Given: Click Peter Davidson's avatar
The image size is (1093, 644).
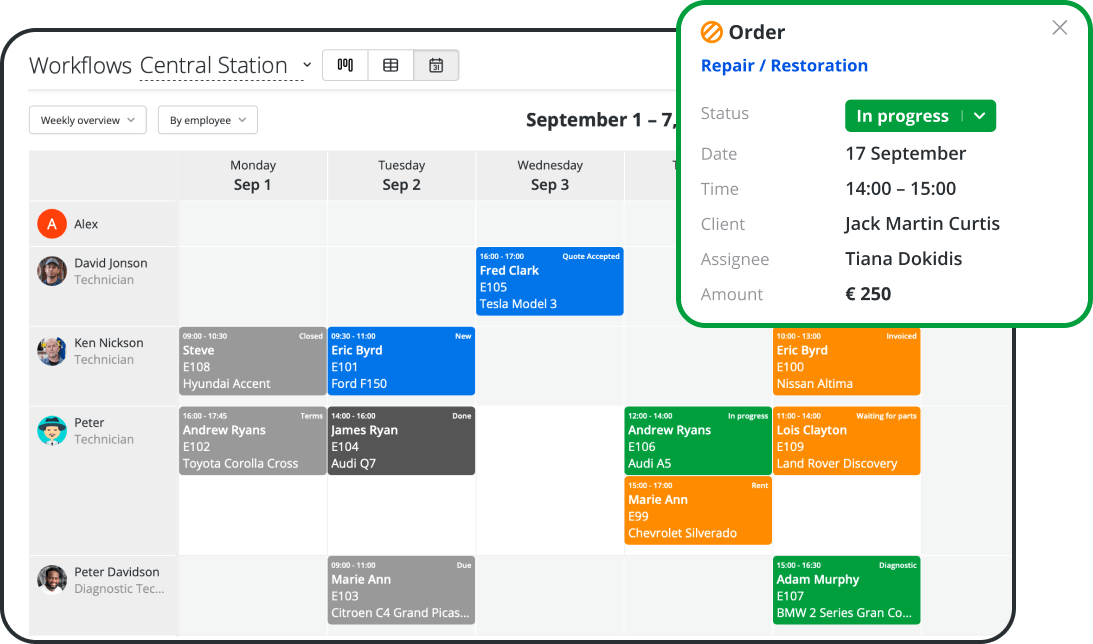Looking at the screenshot, I should tap(51, 580).
